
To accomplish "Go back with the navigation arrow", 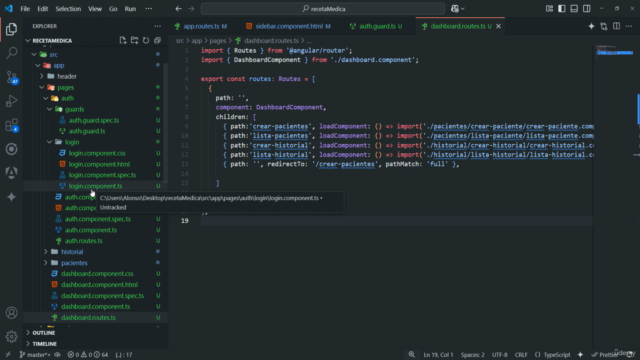I will 178,9.
